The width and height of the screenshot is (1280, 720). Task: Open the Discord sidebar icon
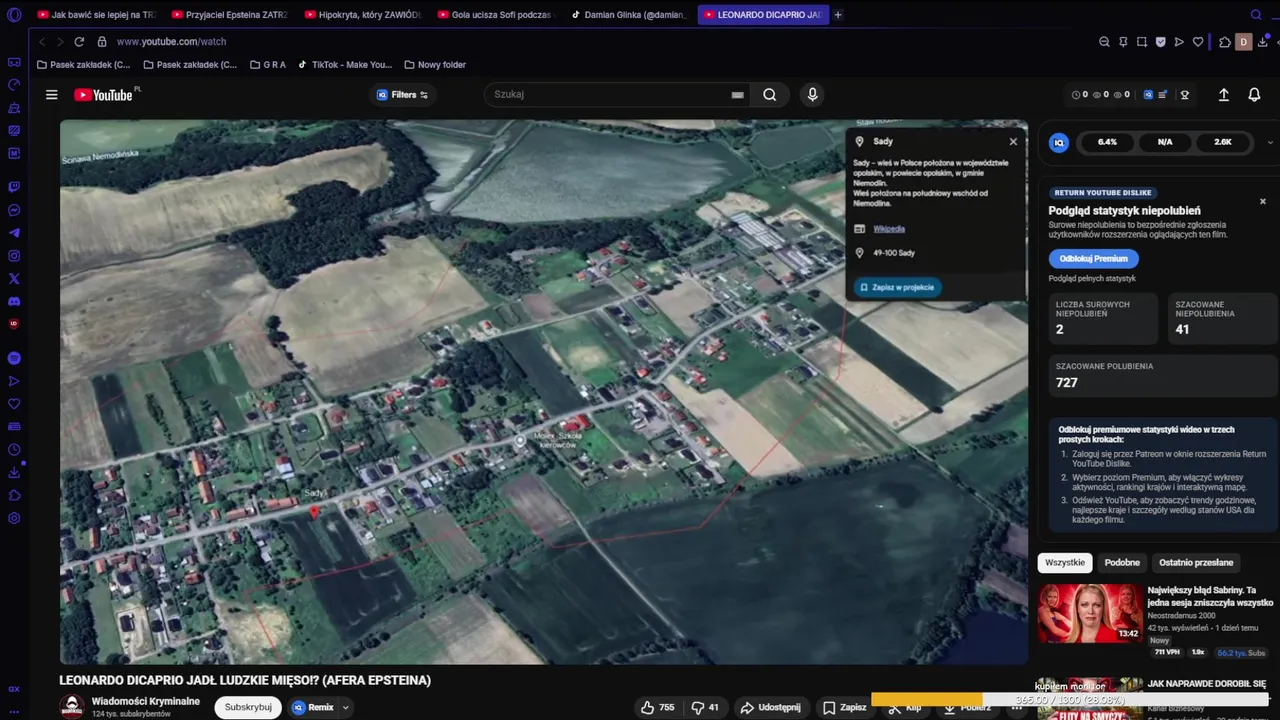pos(14,302)
